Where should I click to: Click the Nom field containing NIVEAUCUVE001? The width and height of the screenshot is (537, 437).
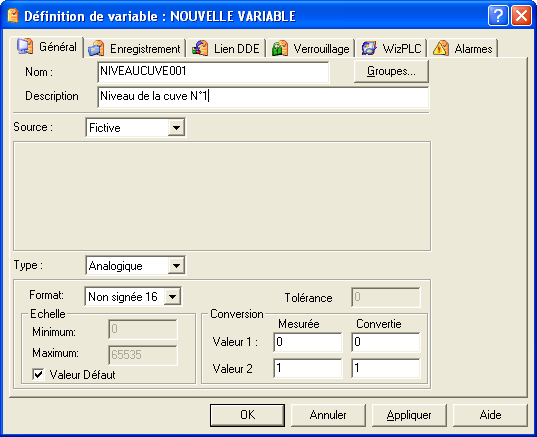click(x=213, y=72)
